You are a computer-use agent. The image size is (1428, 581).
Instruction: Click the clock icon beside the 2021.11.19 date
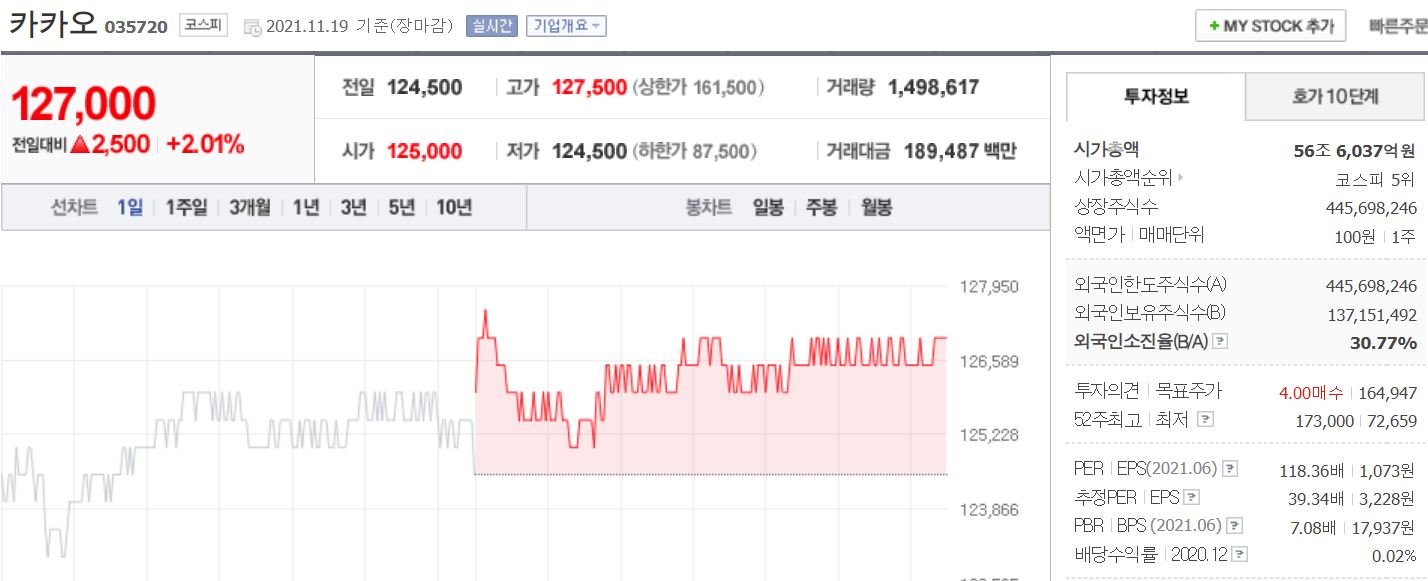tap(253, 27)
